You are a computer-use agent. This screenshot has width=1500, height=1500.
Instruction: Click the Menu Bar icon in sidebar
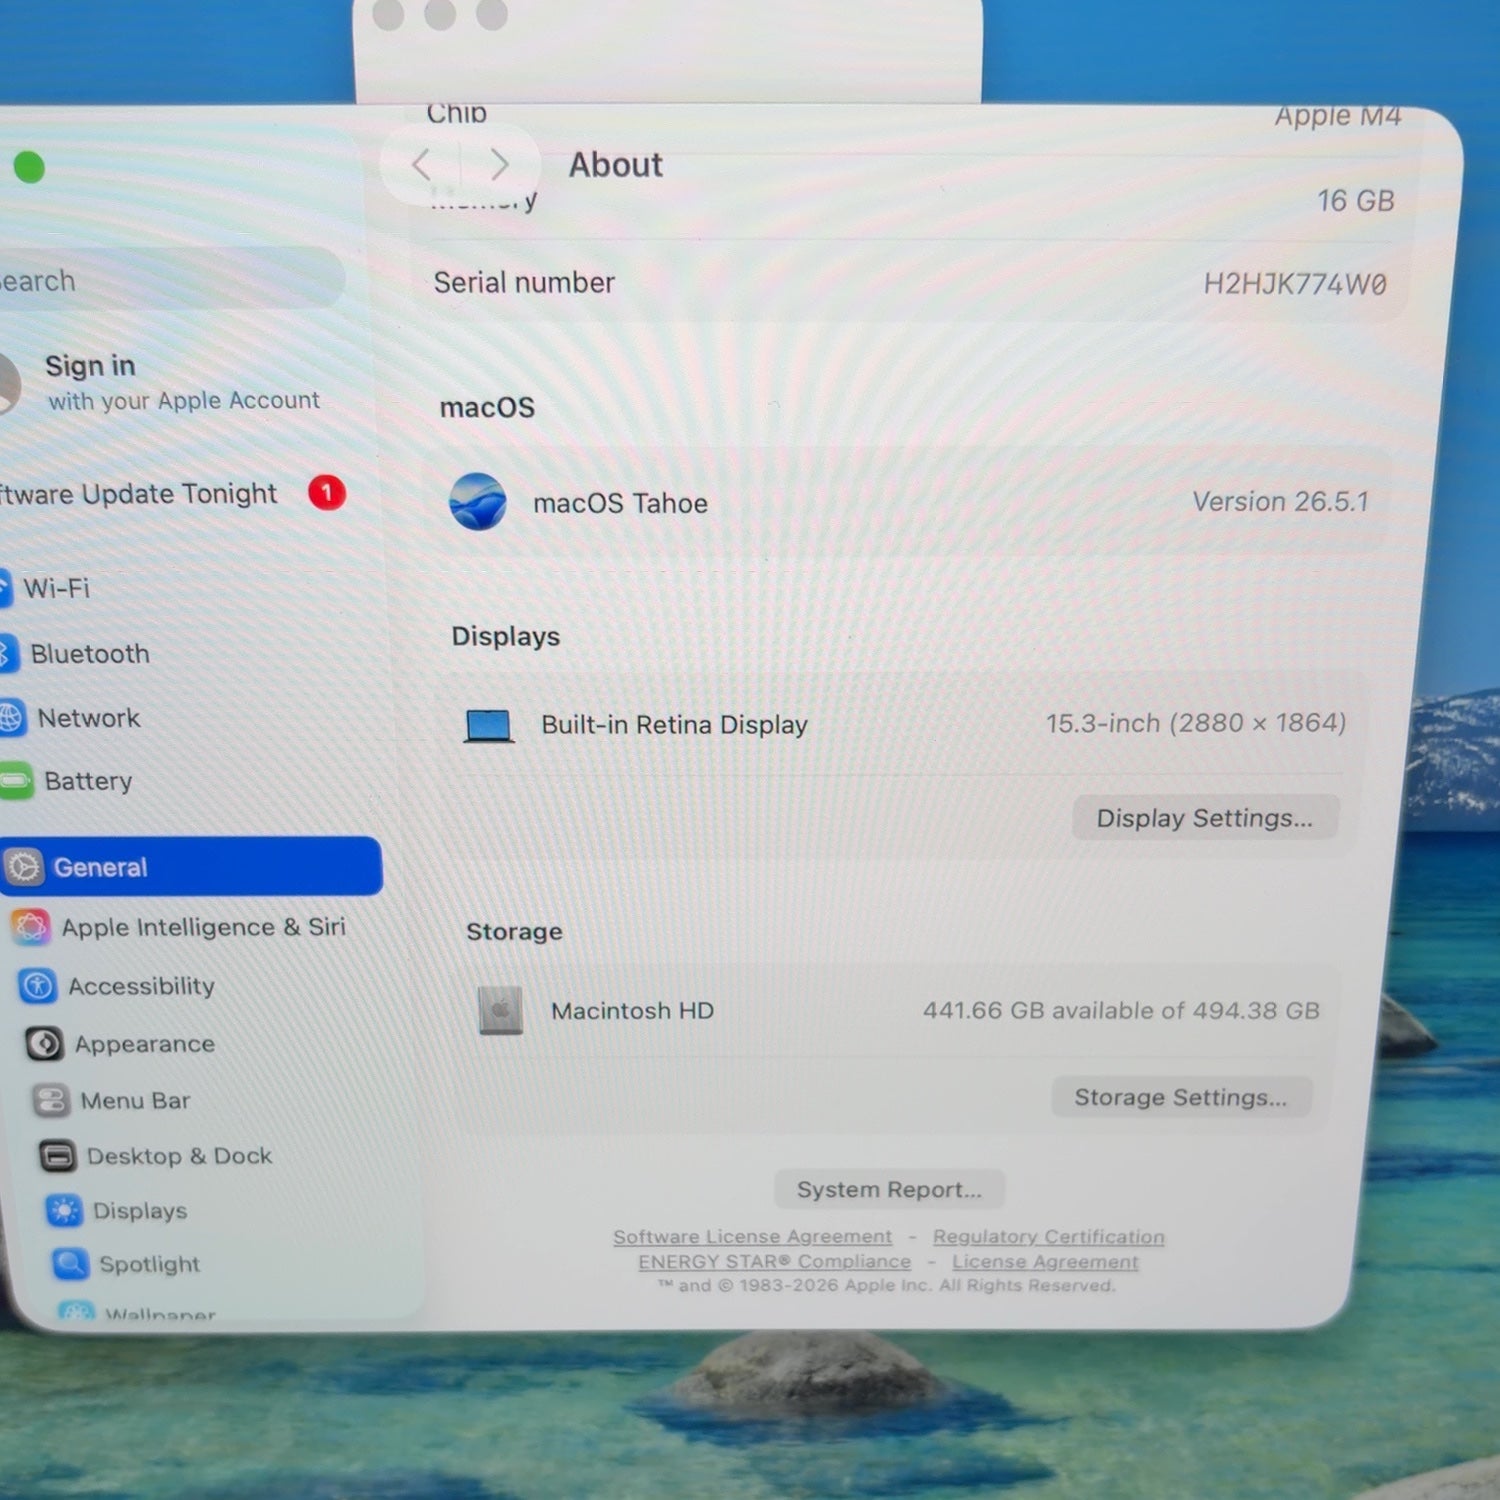51,1101
